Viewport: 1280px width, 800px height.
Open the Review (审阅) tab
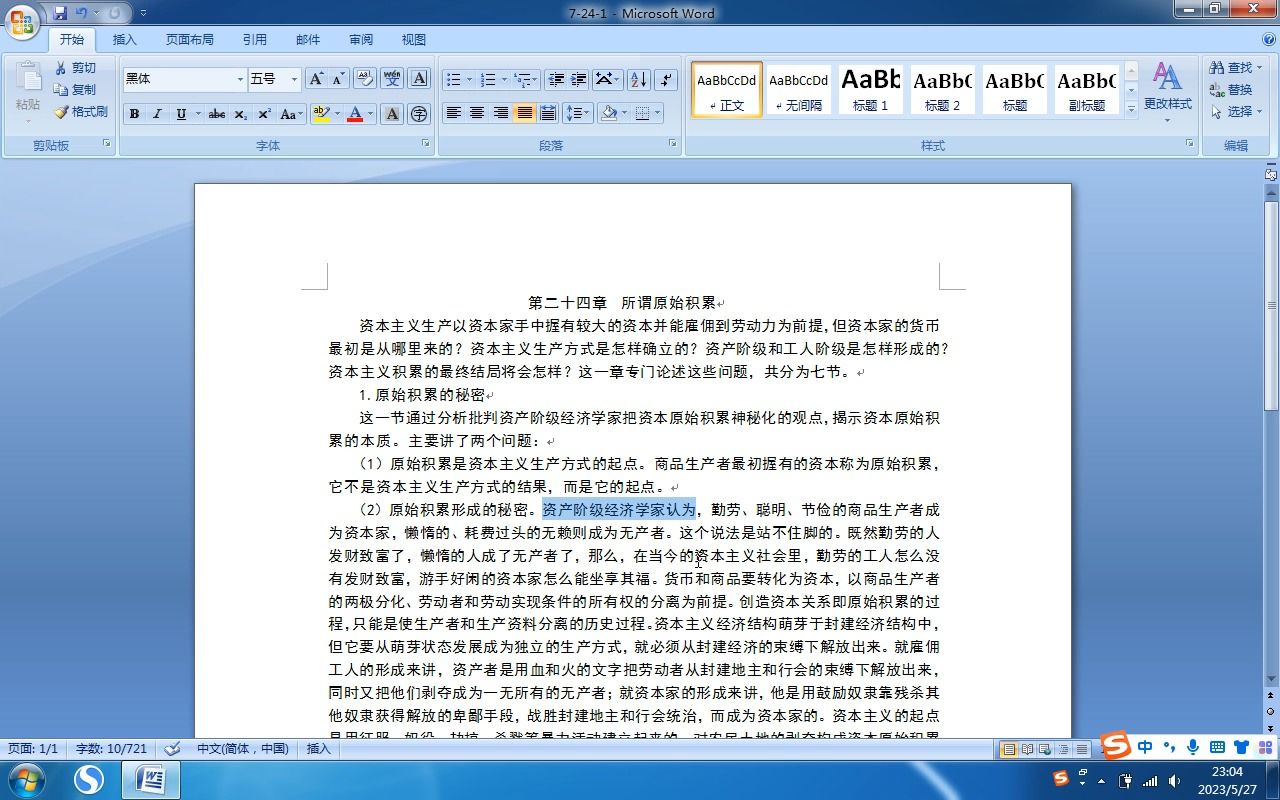pyautogui.click(x=361, y=40)
